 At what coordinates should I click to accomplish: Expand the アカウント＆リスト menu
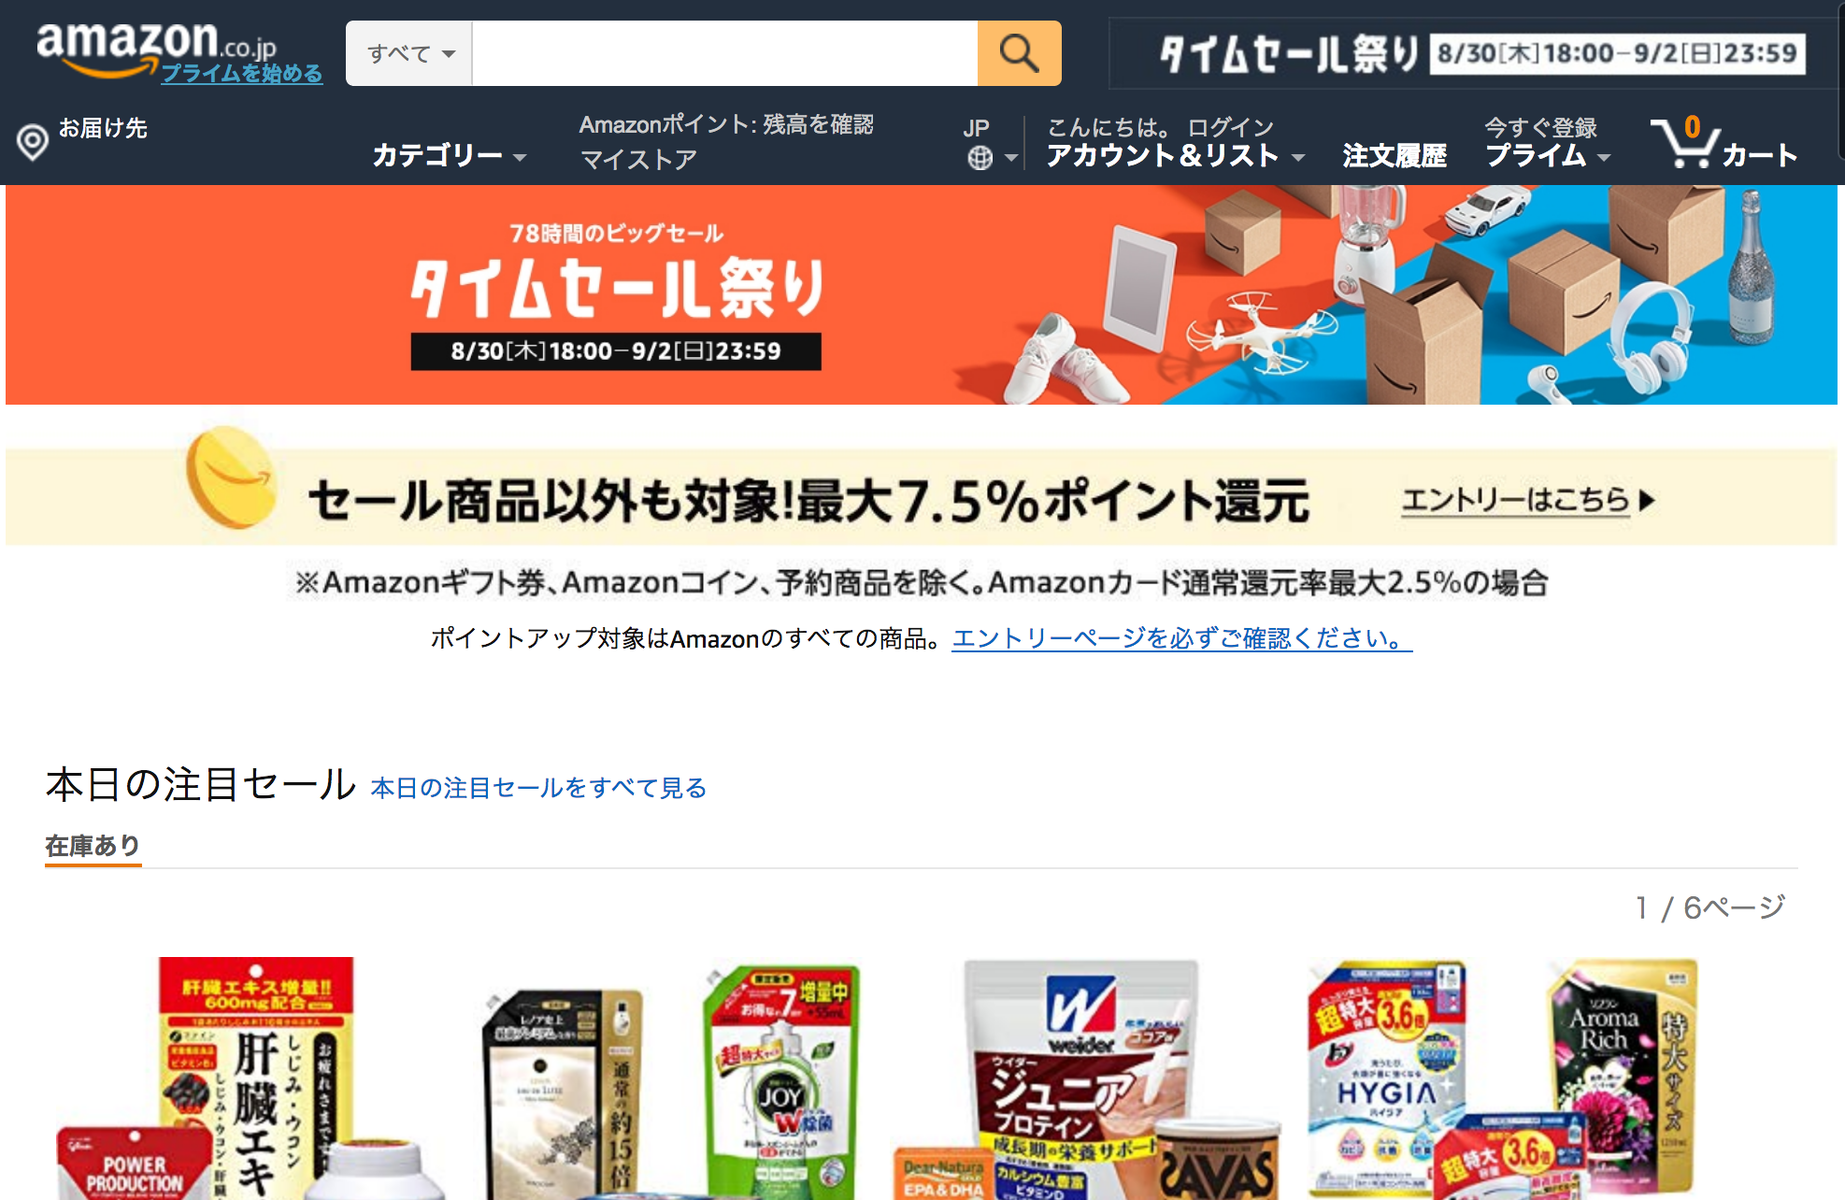(x=1176, y=156)
